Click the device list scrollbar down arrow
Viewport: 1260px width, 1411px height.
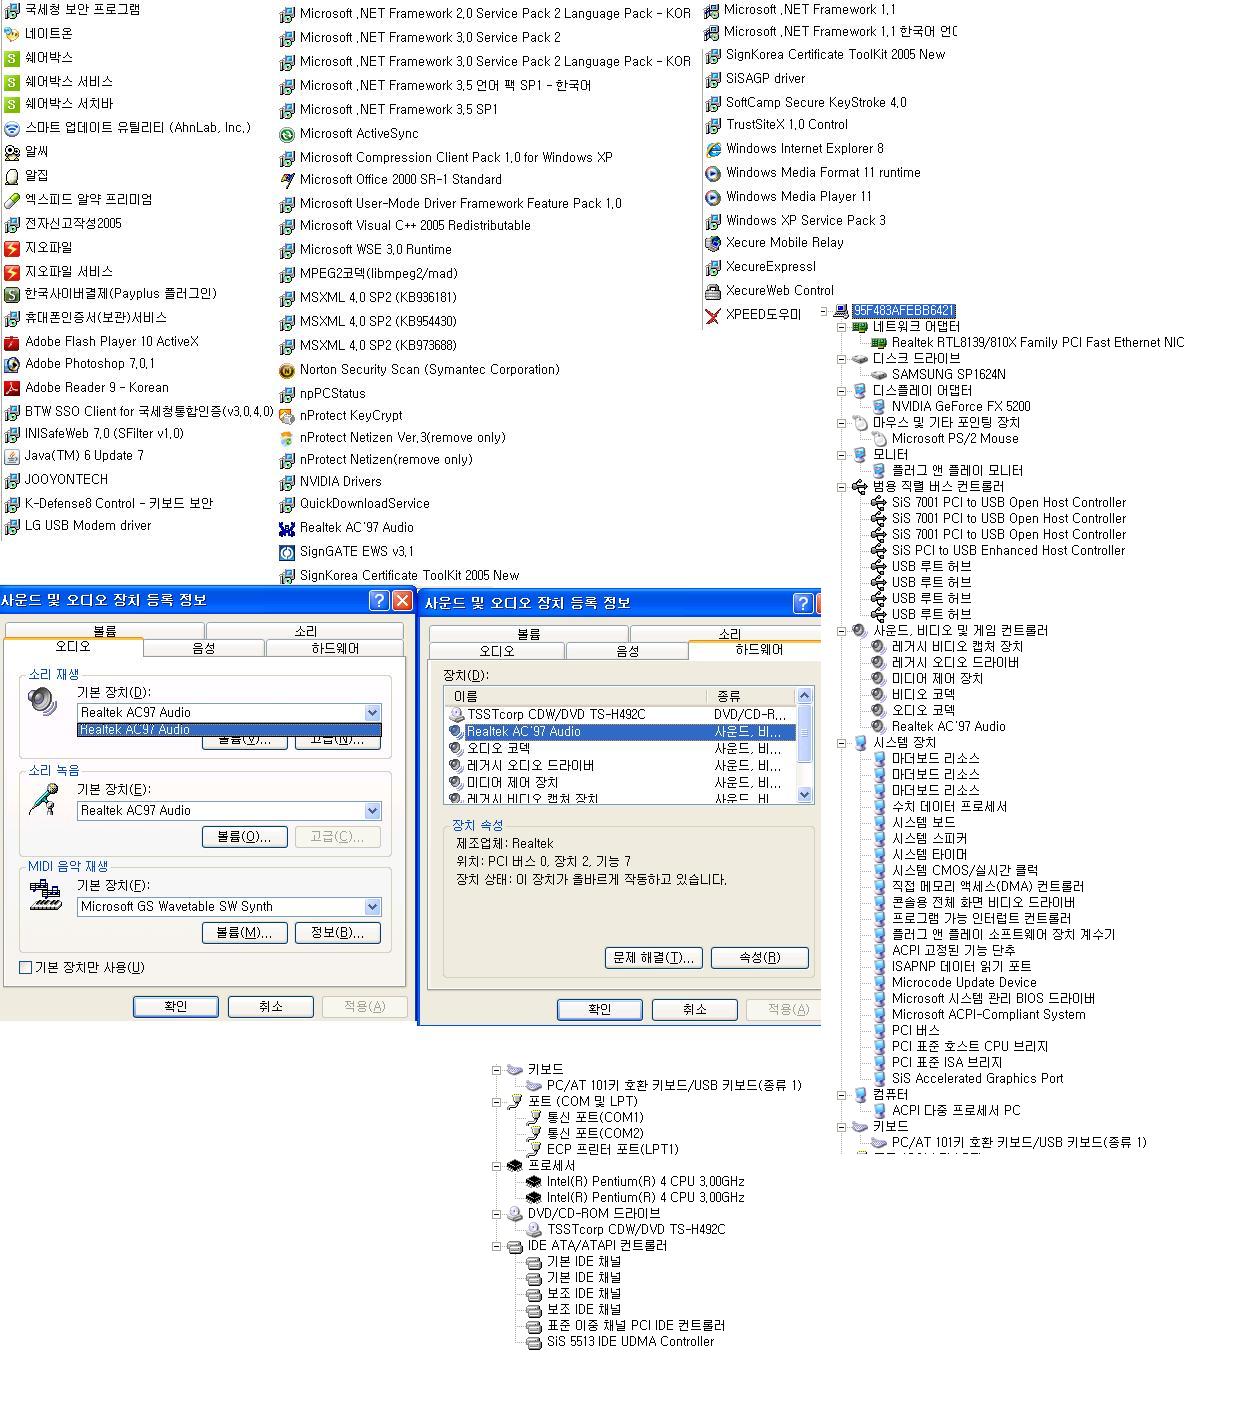tap(805, 795)
